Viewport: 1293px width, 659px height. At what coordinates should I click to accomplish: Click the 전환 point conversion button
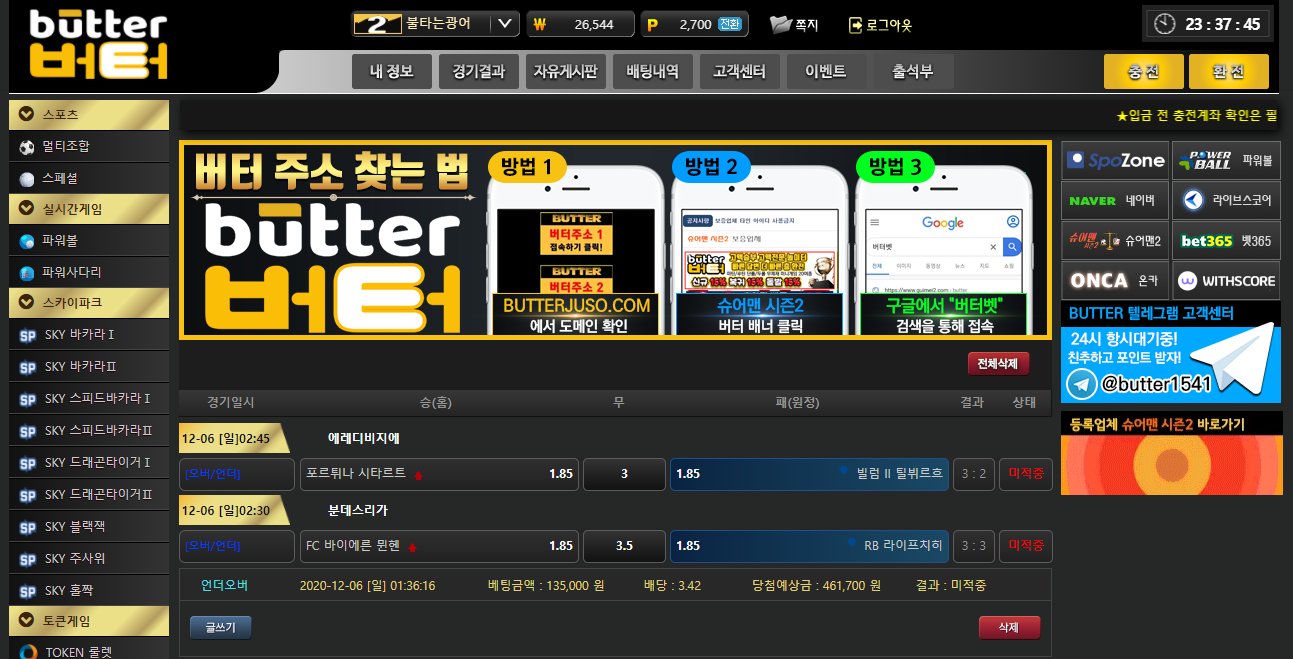730,24
